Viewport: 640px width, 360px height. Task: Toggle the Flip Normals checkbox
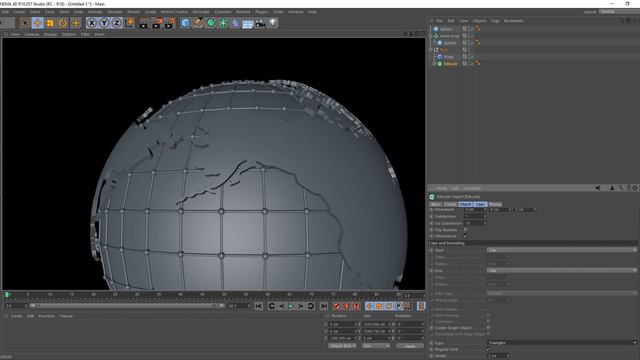(465, 230)
